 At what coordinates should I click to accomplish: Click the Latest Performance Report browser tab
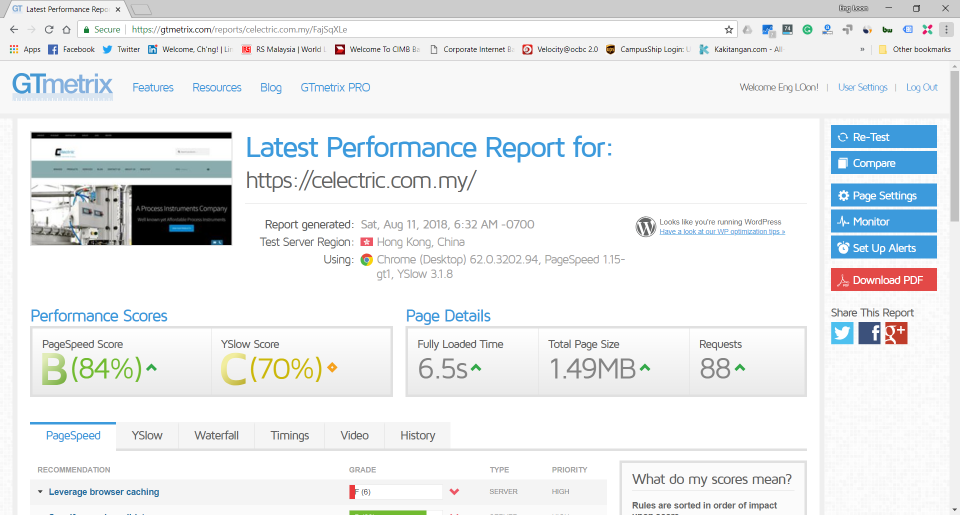click(x=66, y=9)
